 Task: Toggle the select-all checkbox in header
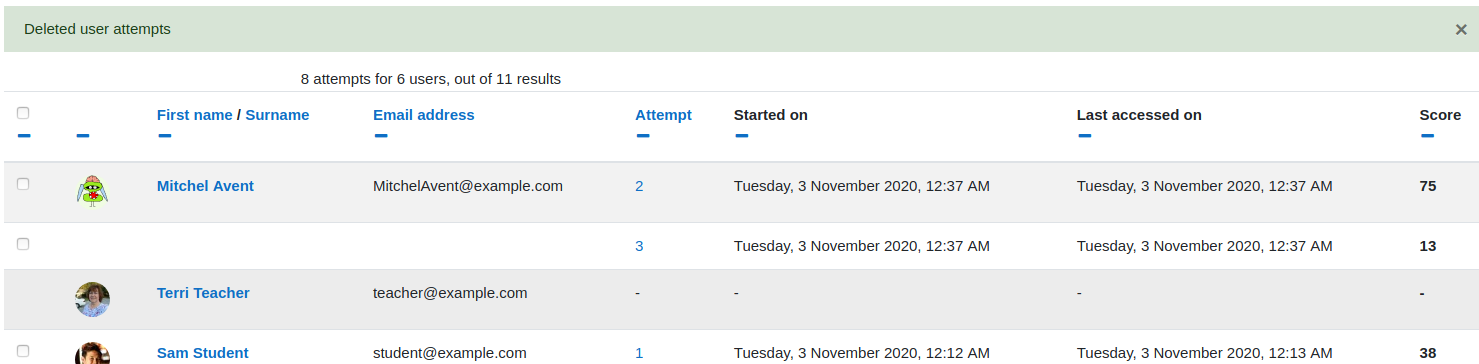[23, 113]
